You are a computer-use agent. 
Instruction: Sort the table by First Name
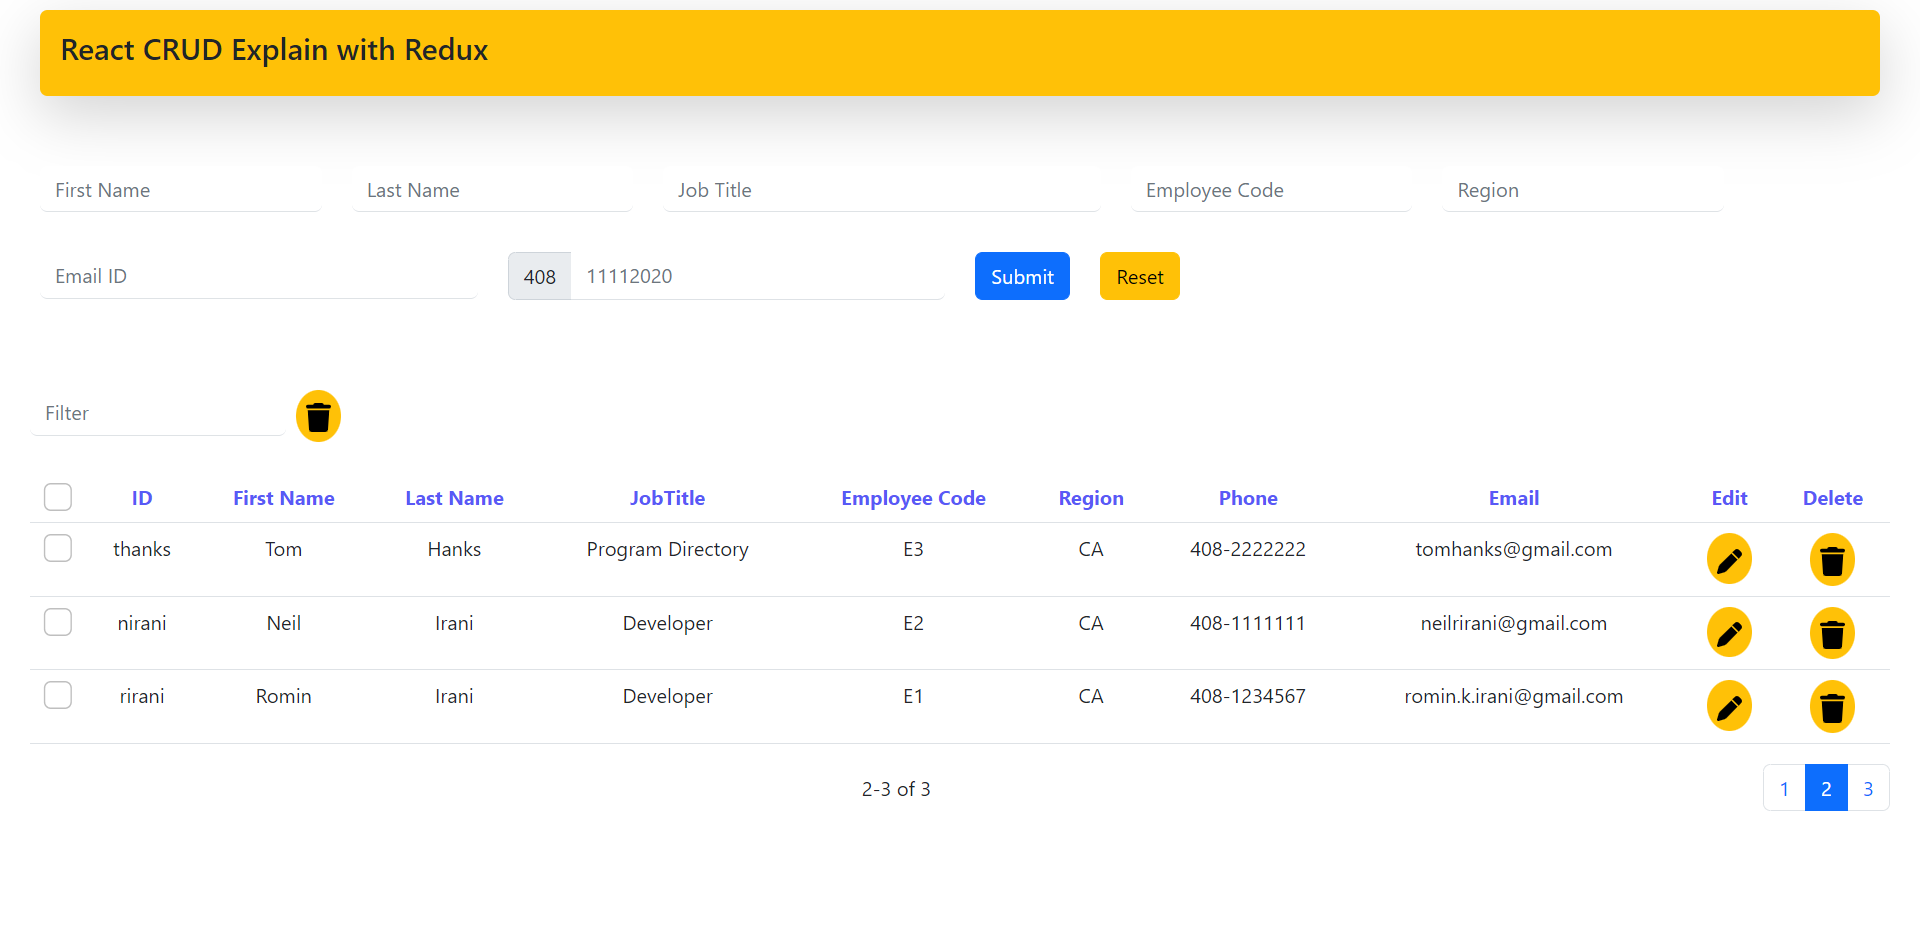(283, 497)
